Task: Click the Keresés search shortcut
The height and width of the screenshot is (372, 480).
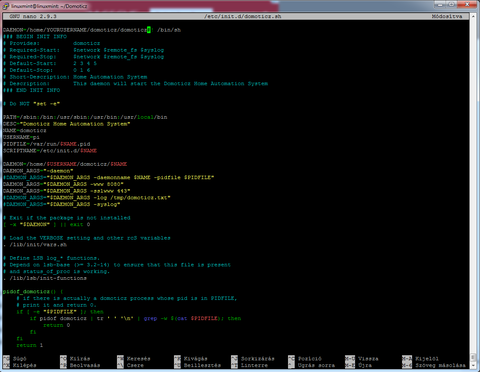Action: 134,359
